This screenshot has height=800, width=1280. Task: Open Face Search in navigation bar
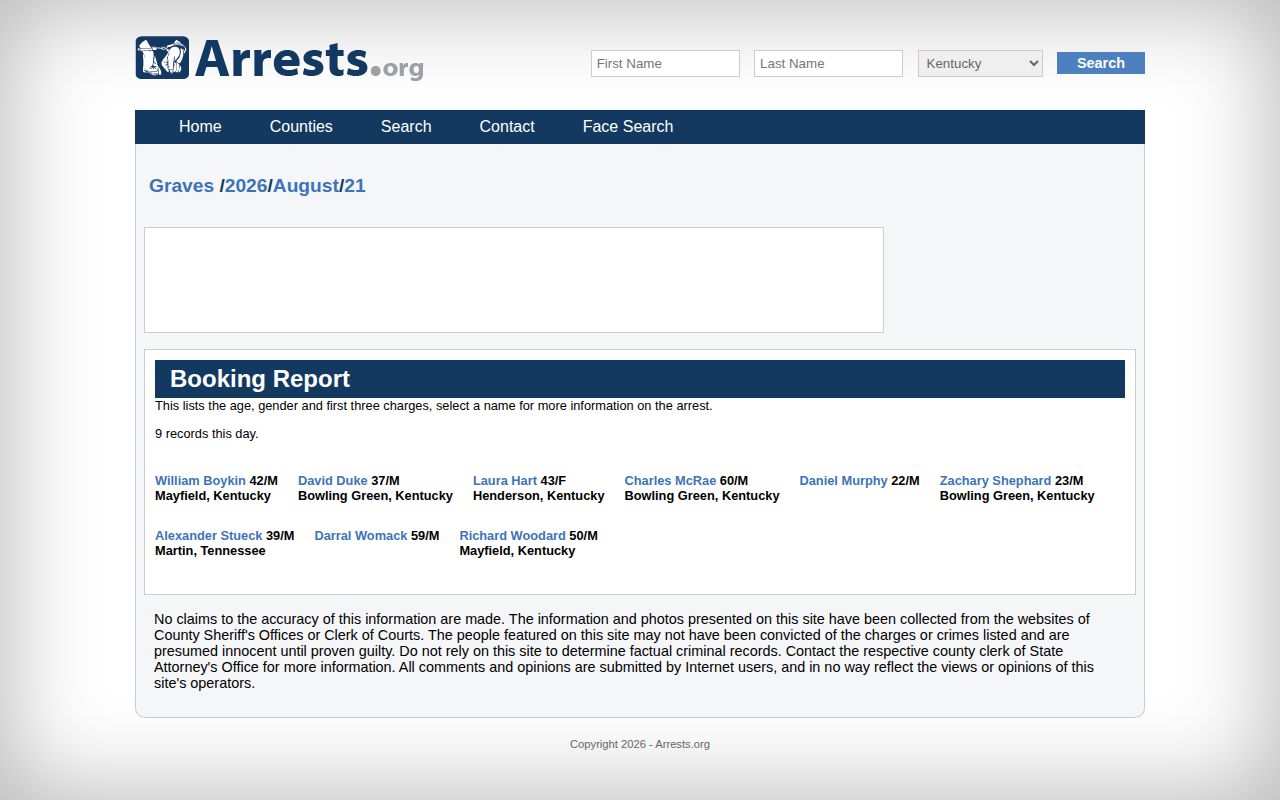(x=628, y=126)
